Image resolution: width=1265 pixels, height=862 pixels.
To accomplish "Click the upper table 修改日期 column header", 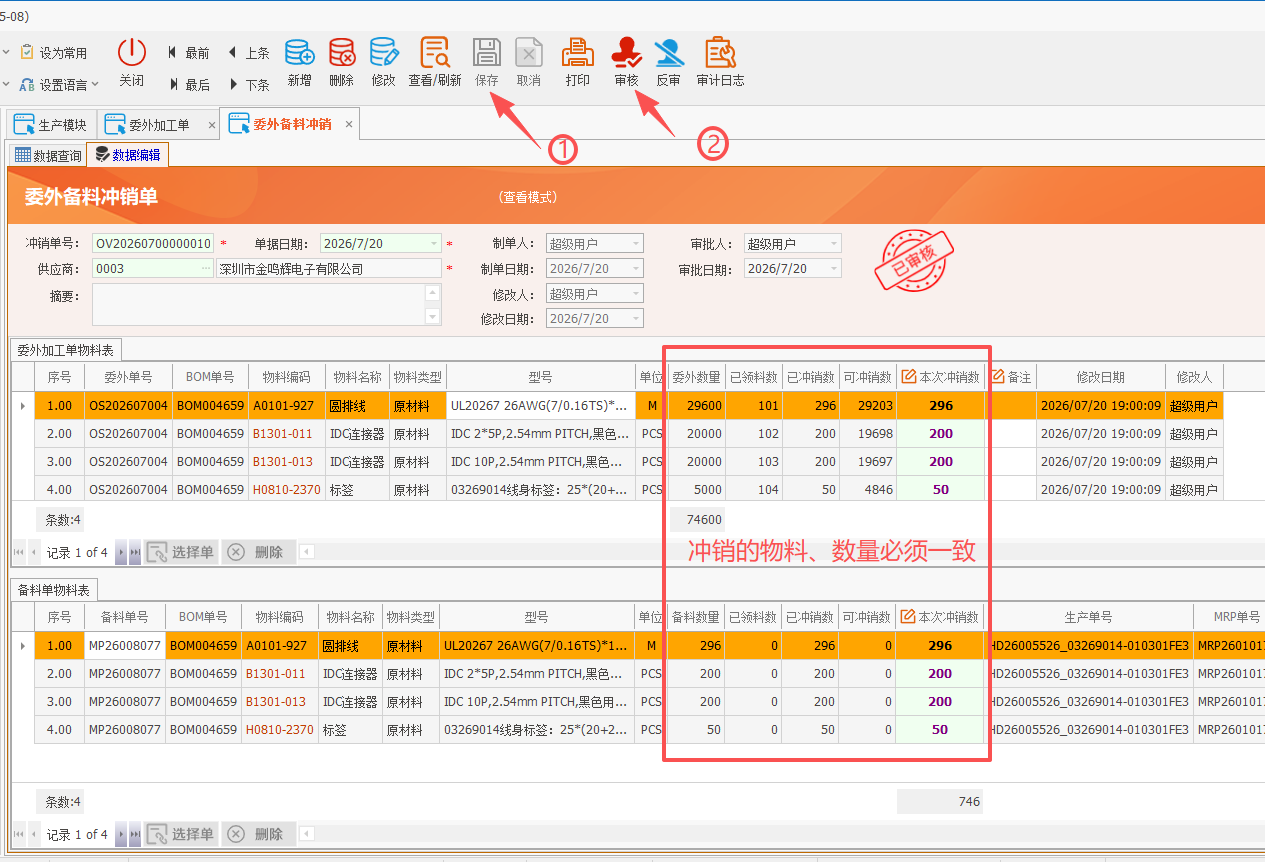I will [x=1100, y=377].
